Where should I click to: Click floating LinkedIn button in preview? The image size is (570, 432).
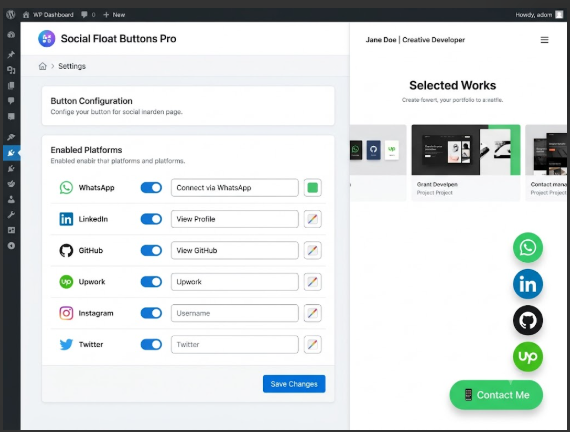(528, 284)
